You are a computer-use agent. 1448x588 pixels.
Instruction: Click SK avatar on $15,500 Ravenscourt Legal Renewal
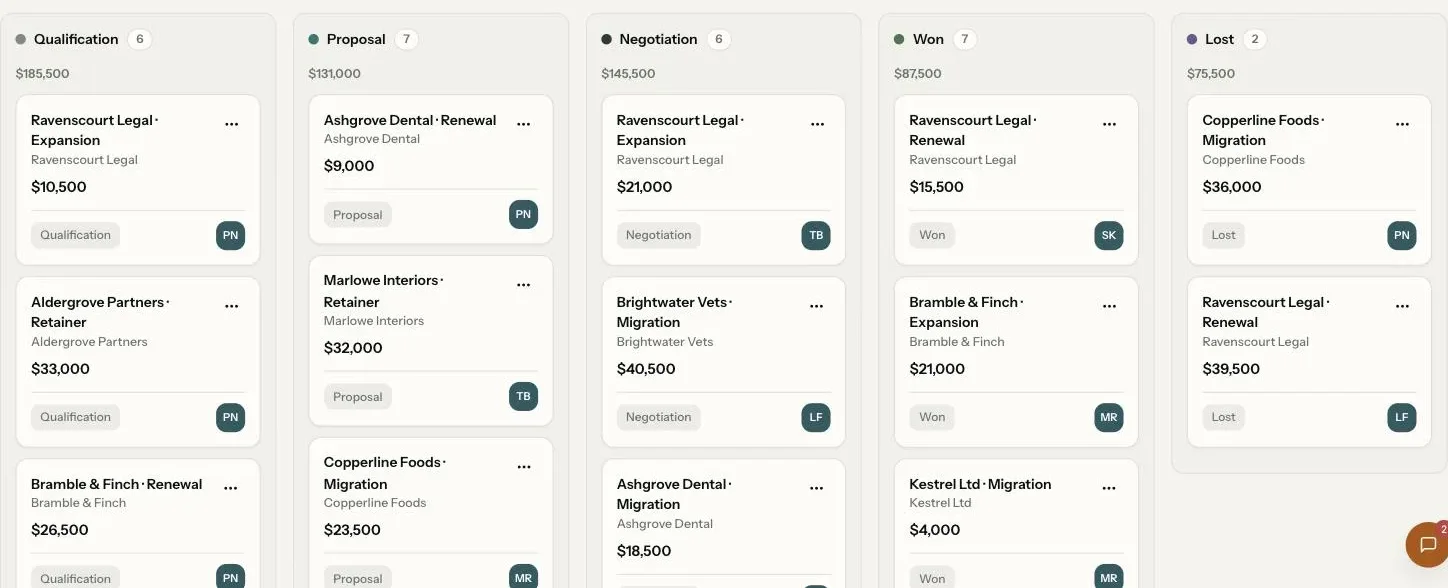click(x=1109, y=235)
